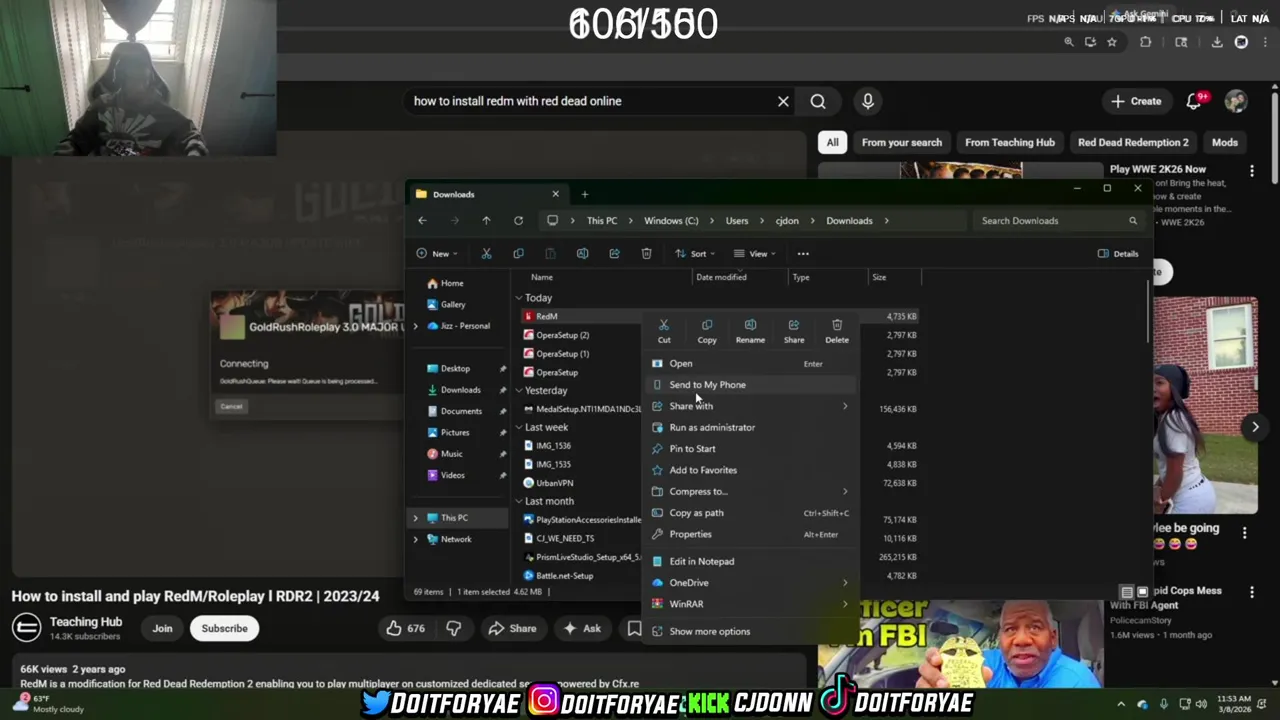The width and height of the screenshot is (1280, 720).
Task: Choose Run as administrator
Action: point(749,428)
